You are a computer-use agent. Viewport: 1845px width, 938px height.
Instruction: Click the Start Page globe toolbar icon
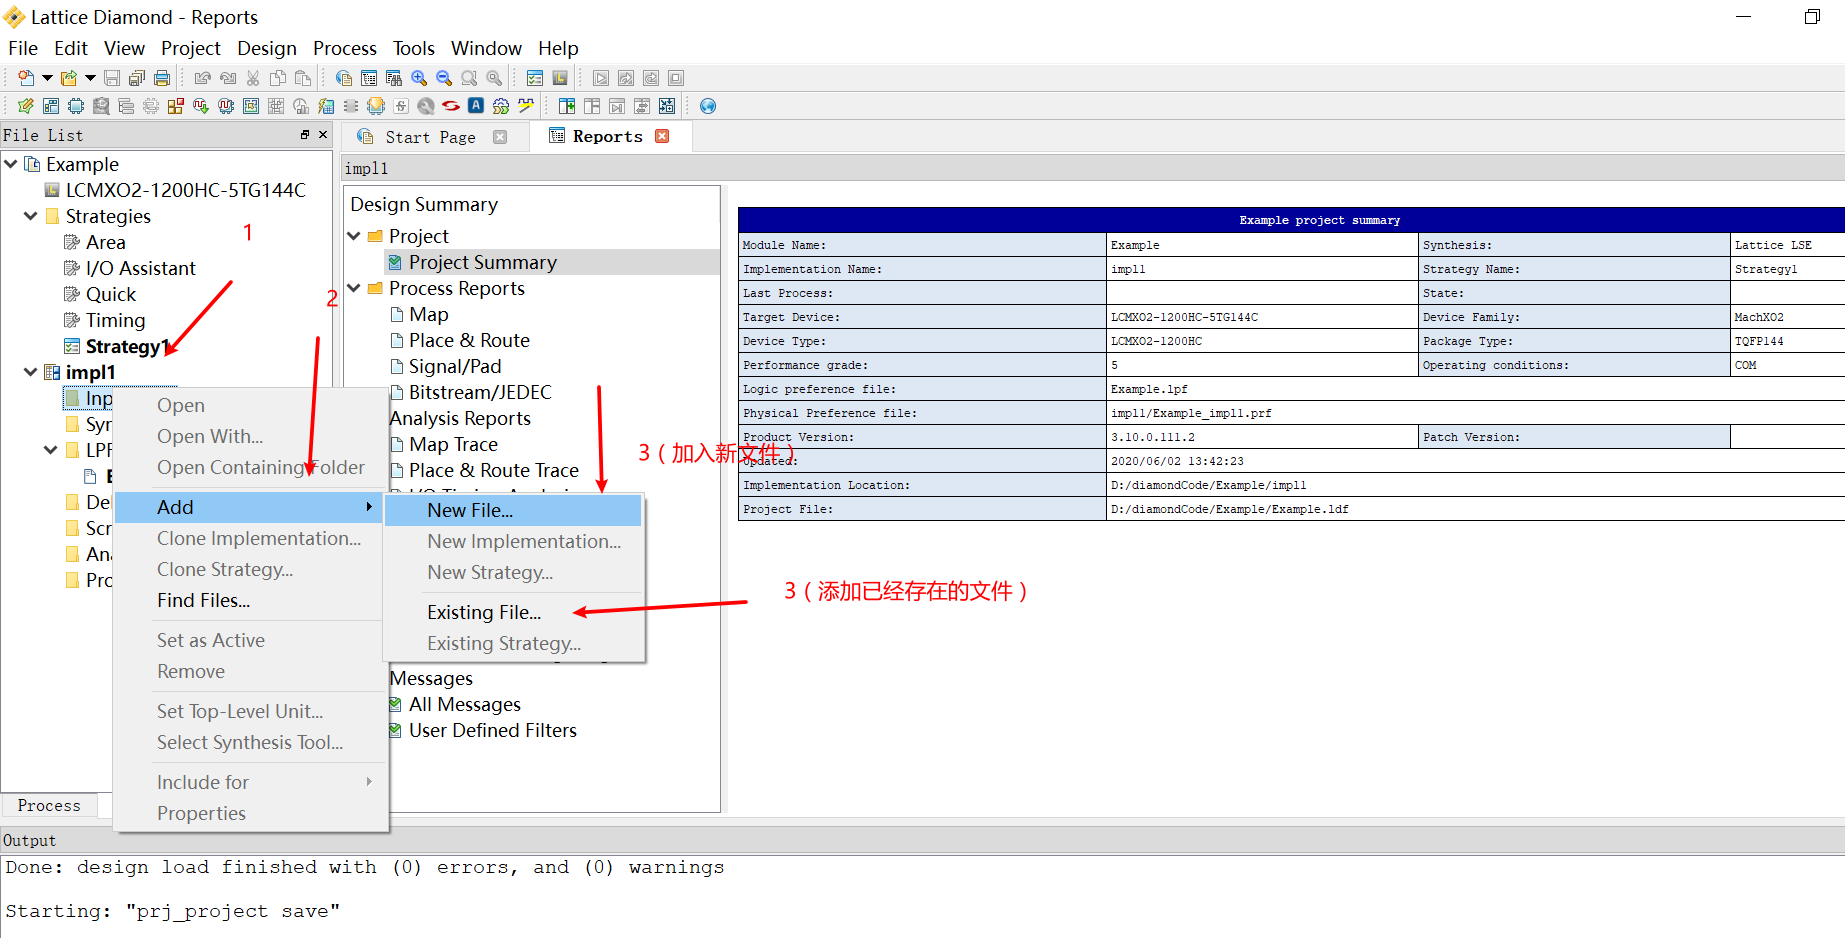pos(344,78)
